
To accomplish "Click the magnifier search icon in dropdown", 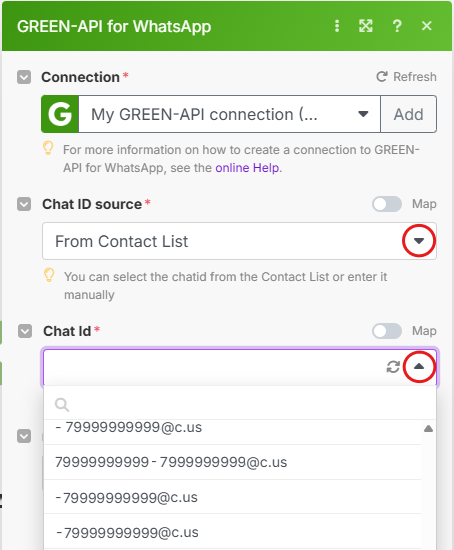I will (62, 404).
